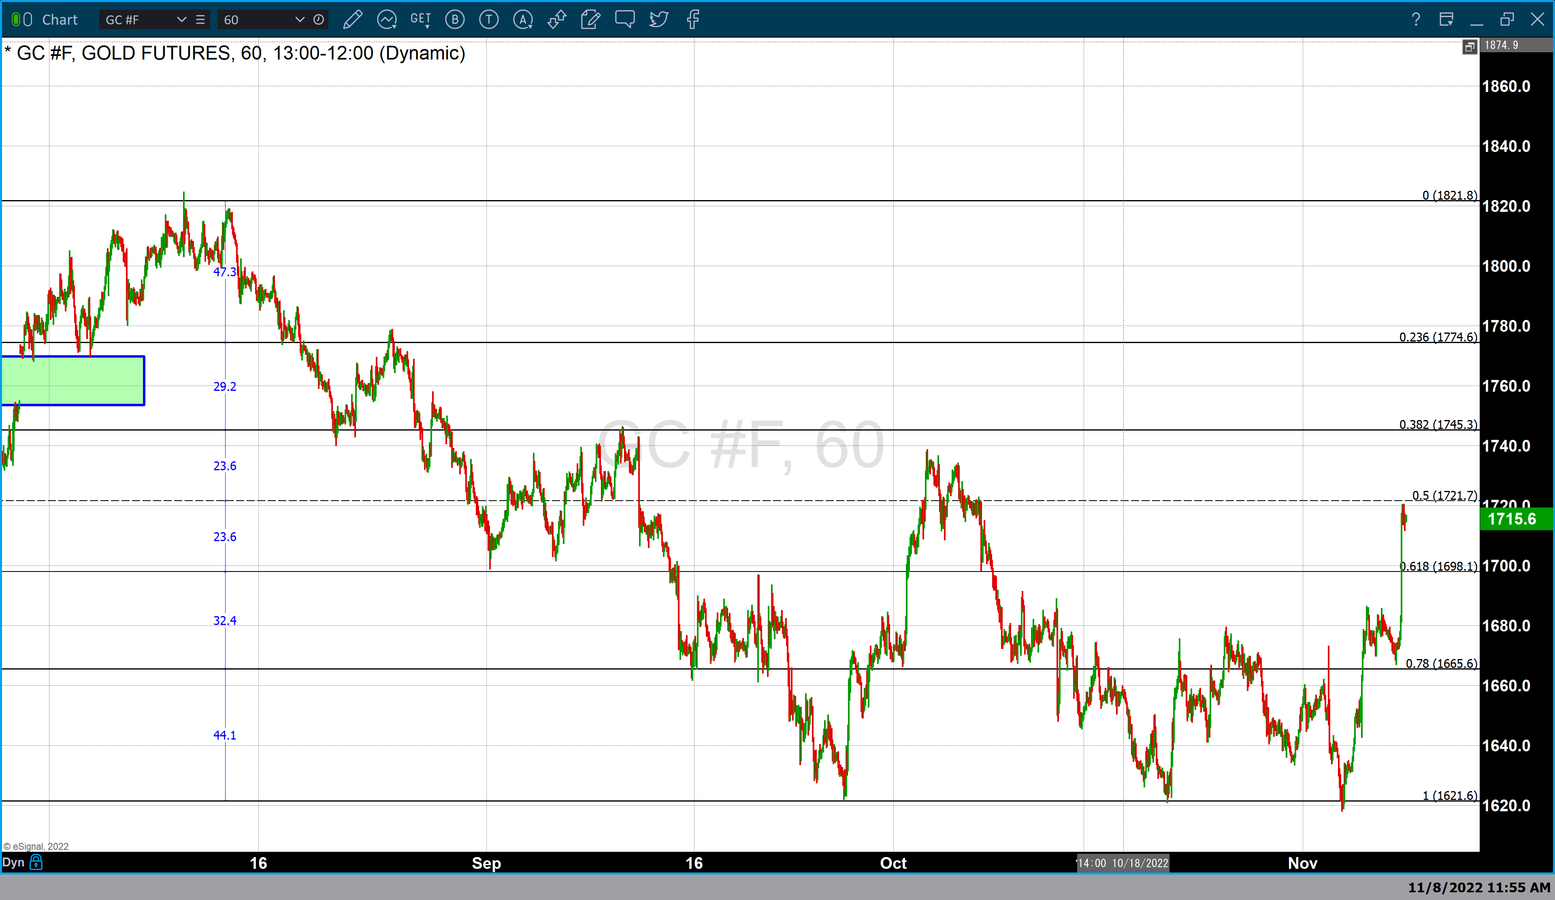Open the window layout dropdown icon
Viewport: 1555px width, 900px height.
[x=1446, y=19]
